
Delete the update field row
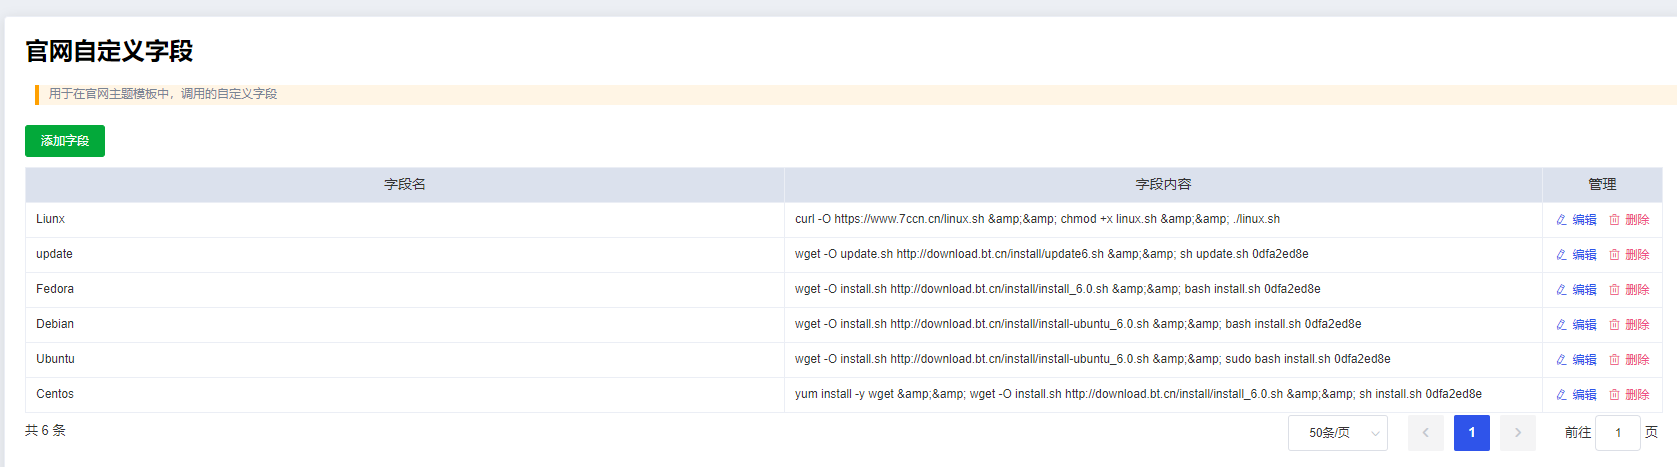(x=1629, y=255)
